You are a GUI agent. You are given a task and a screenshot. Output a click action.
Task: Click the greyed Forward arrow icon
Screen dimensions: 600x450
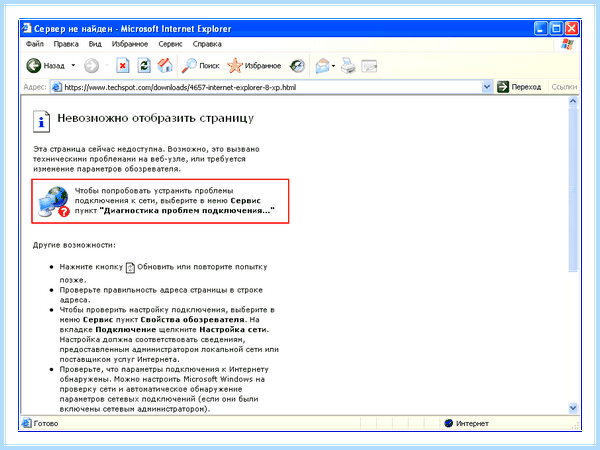(91, 65)
